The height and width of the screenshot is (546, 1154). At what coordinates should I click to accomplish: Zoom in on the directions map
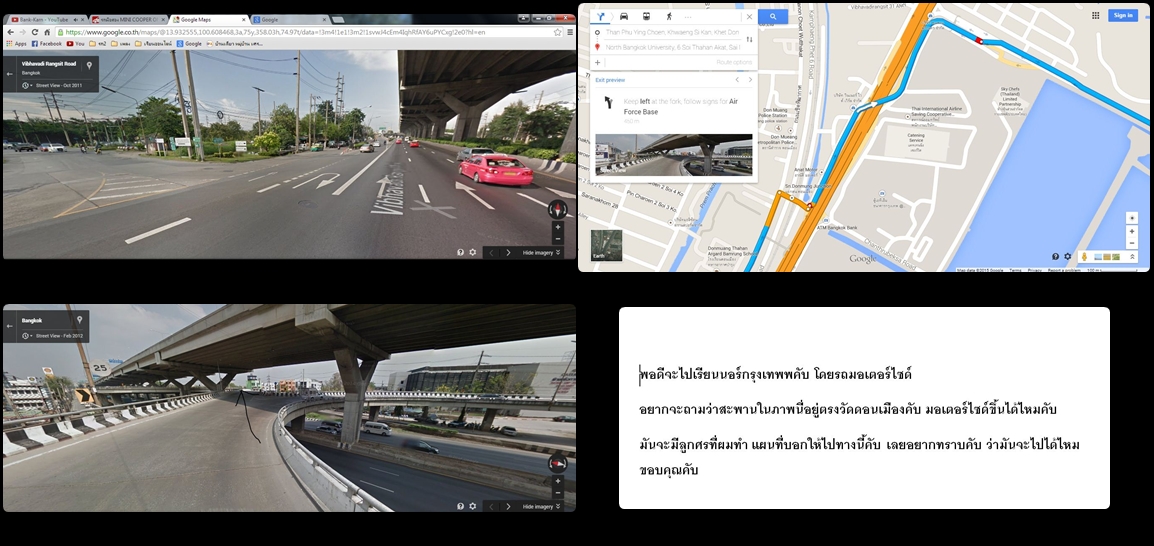(1132, 231)
